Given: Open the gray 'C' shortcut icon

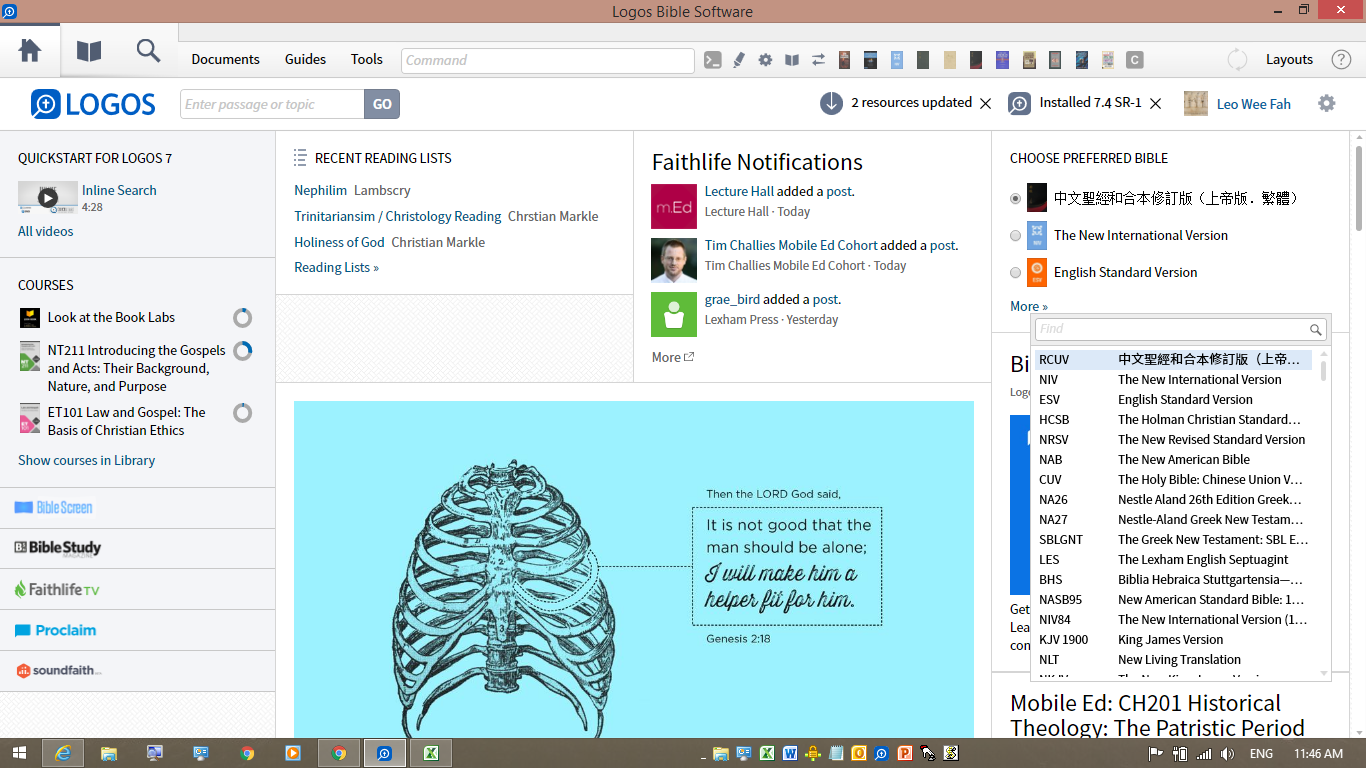Looking at the screenshot, I should [1134, 60].
